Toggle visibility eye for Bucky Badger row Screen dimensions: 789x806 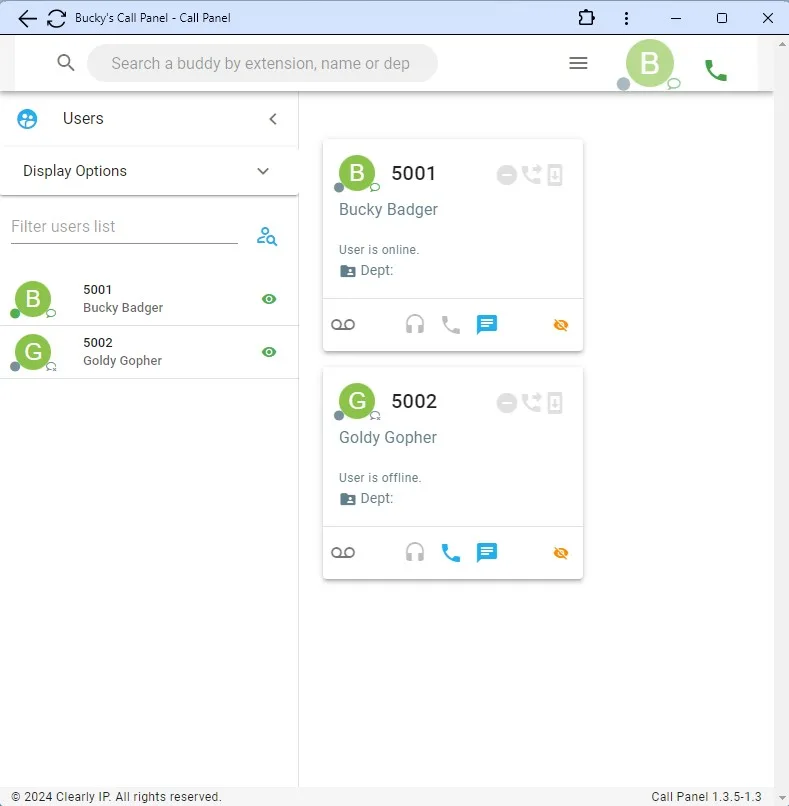click(x=269, y=299)
